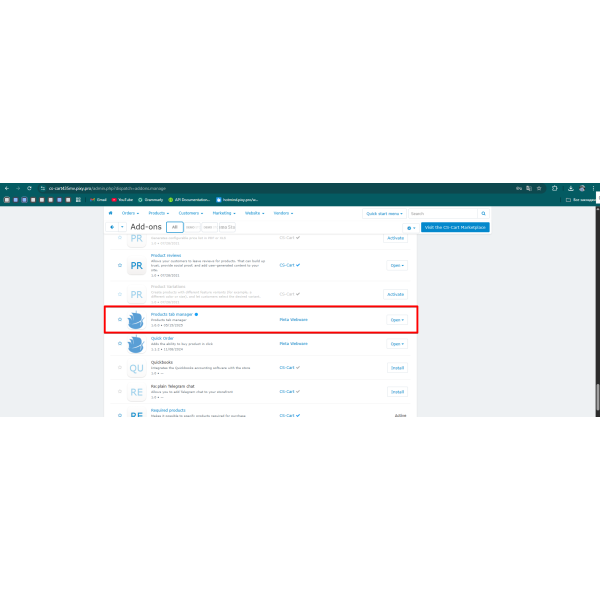600x600 pixels.
Task: Expand the Open dropdown for Product reviews
Action: tap(397, 266)
